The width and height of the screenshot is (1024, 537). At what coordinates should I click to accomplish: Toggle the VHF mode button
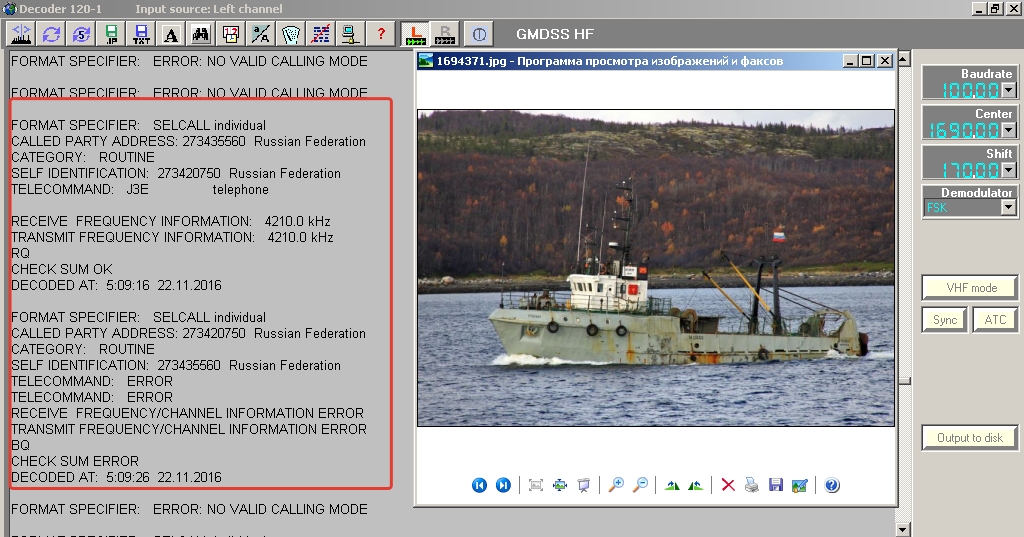971,287
